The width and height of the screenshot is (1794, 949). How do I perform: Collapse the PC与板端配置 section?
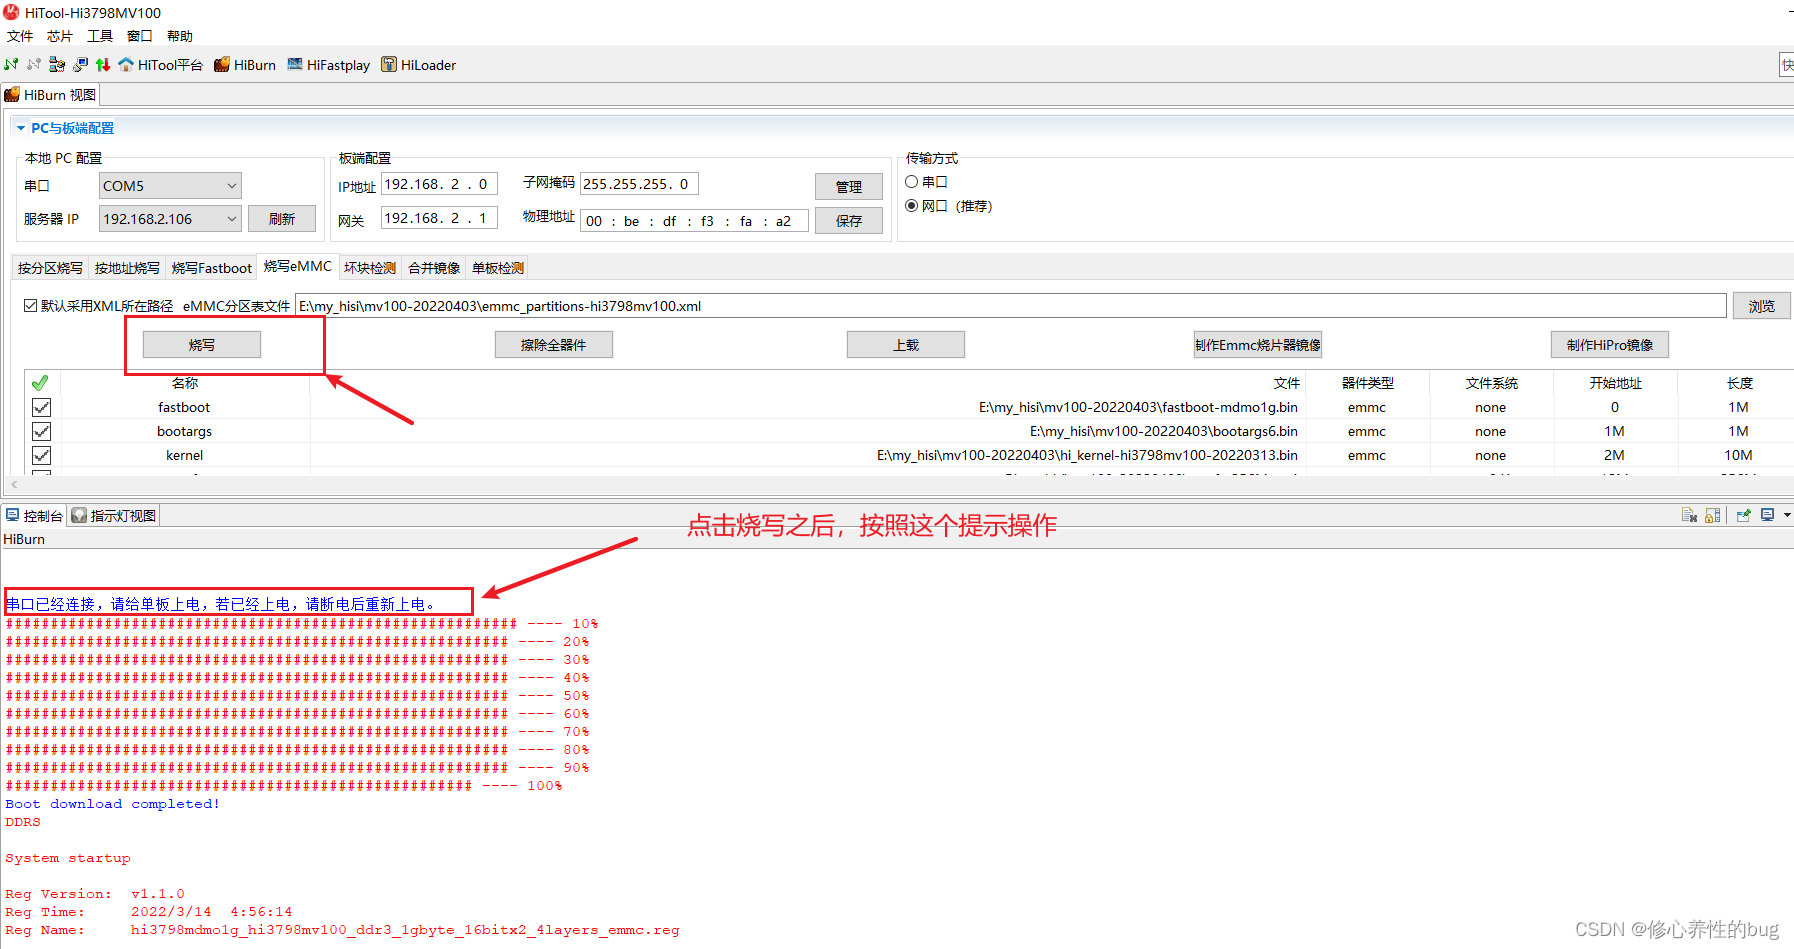pyautogui.click(x=21, y=128)
